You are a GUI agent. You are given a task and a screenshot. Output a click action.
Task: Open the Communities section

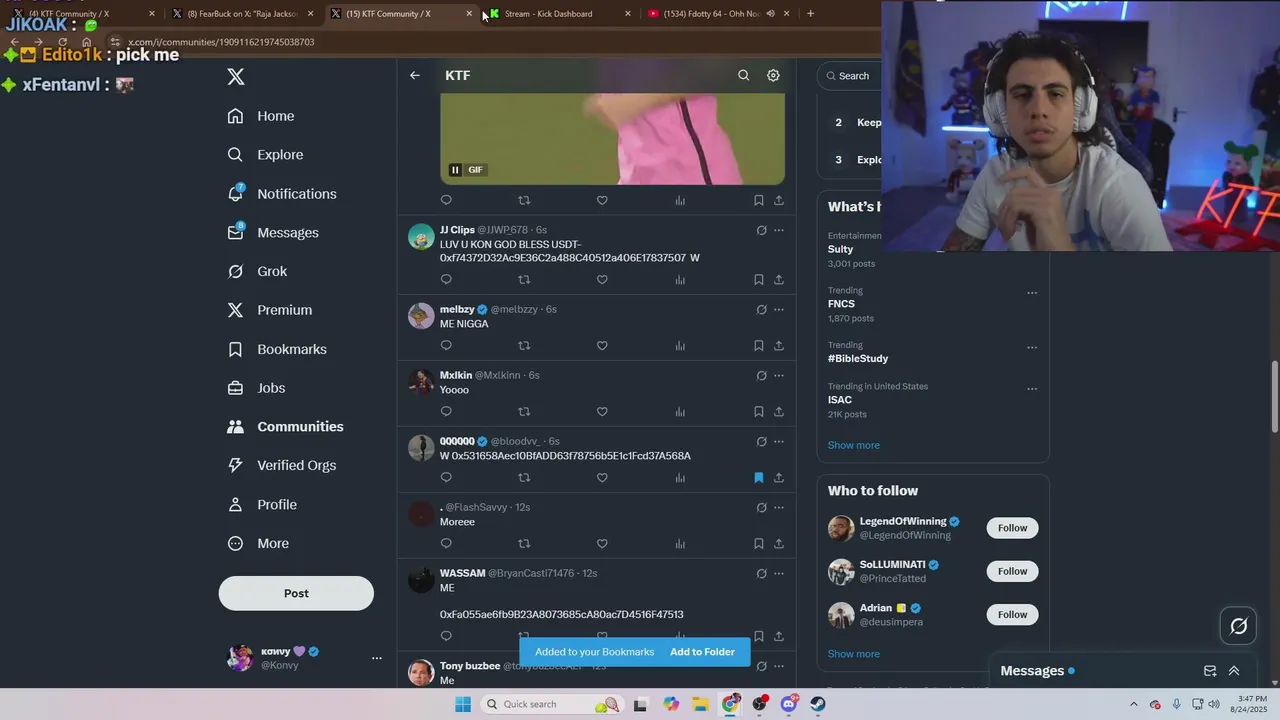286,427
